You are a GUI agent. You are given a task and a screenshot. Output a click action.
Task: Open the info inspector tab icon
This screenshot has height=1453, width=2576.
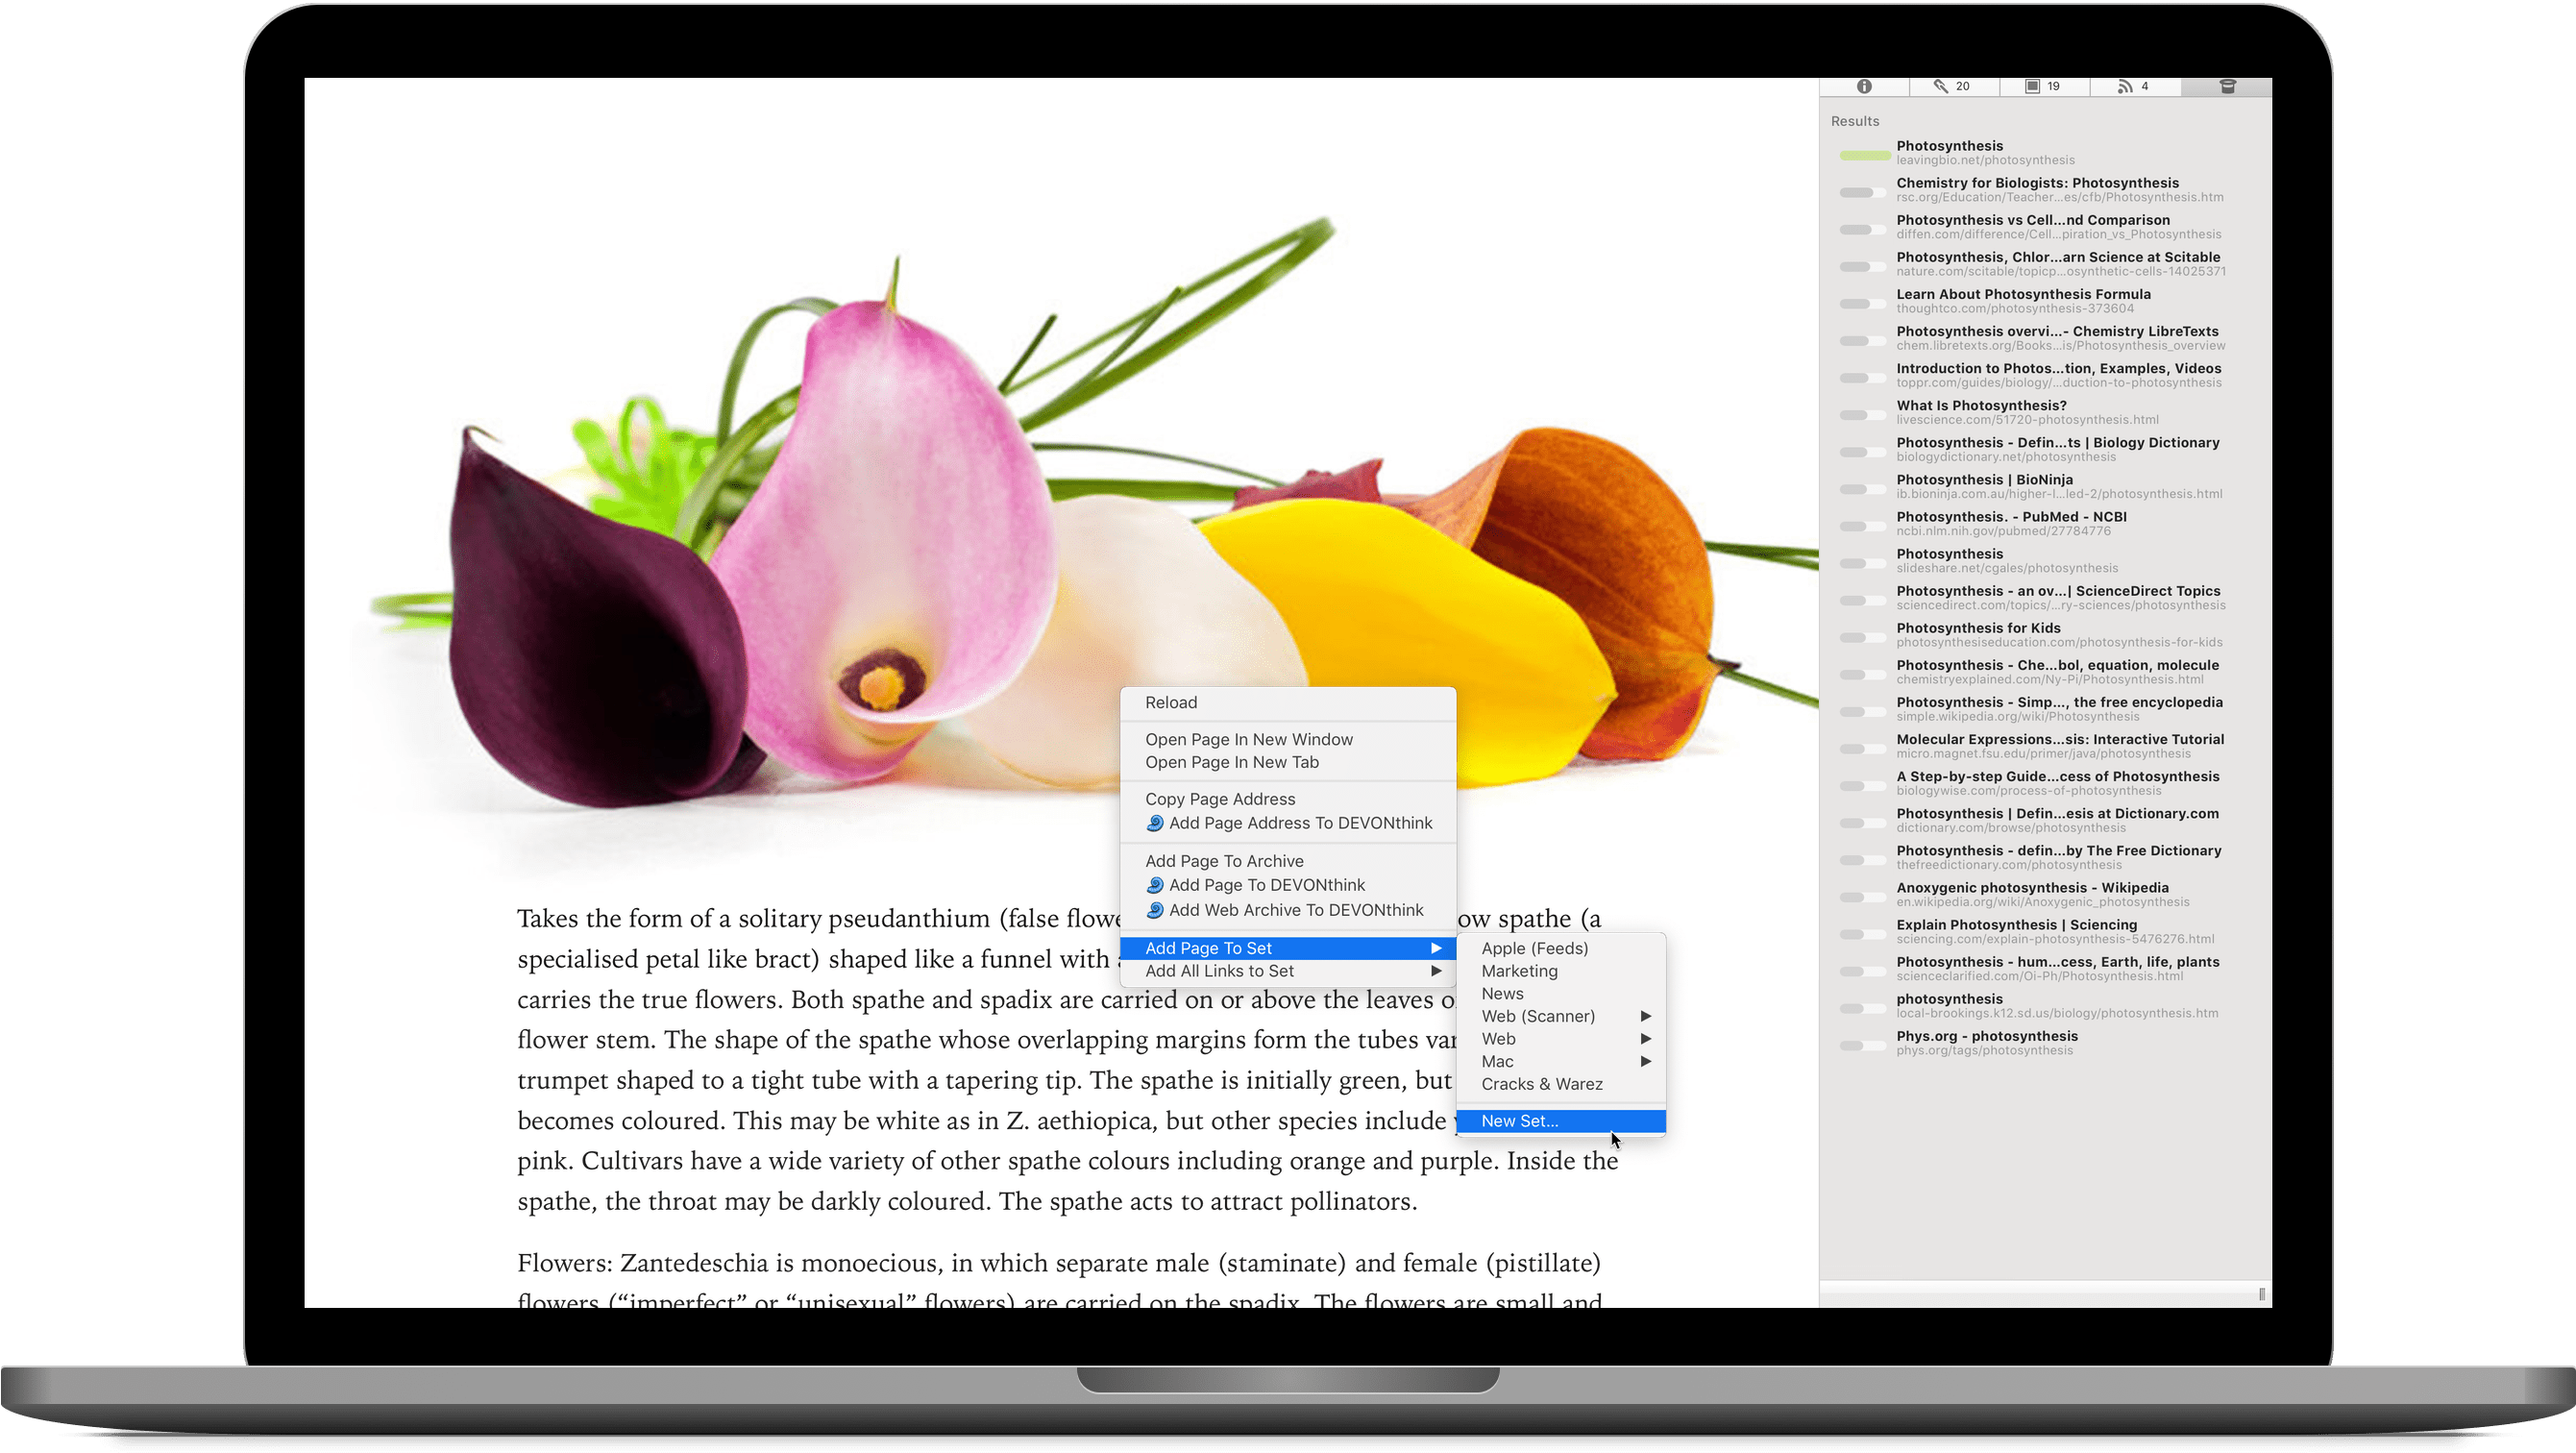coord(1864,87)
